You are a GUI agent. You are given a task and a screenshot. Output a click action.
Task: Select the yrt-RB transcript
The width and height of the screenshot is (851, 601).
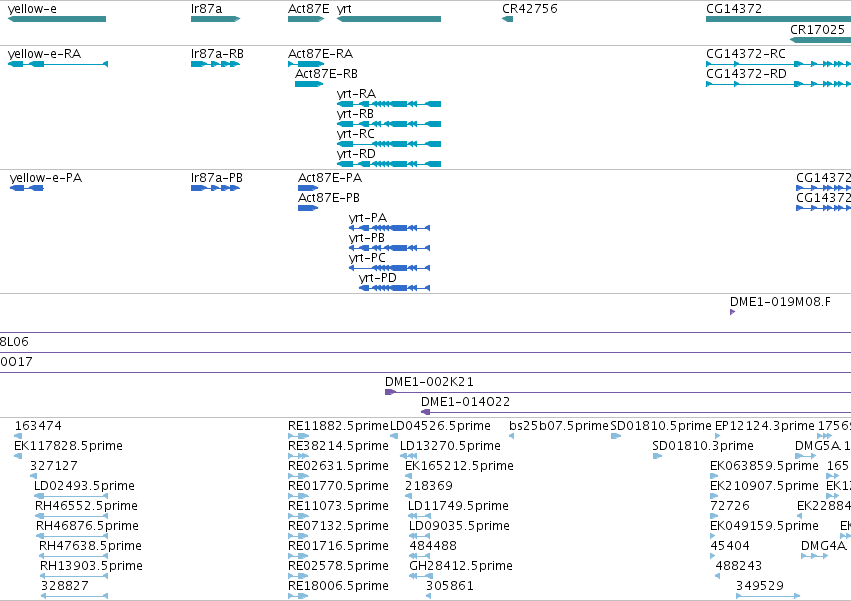(389, 124)
